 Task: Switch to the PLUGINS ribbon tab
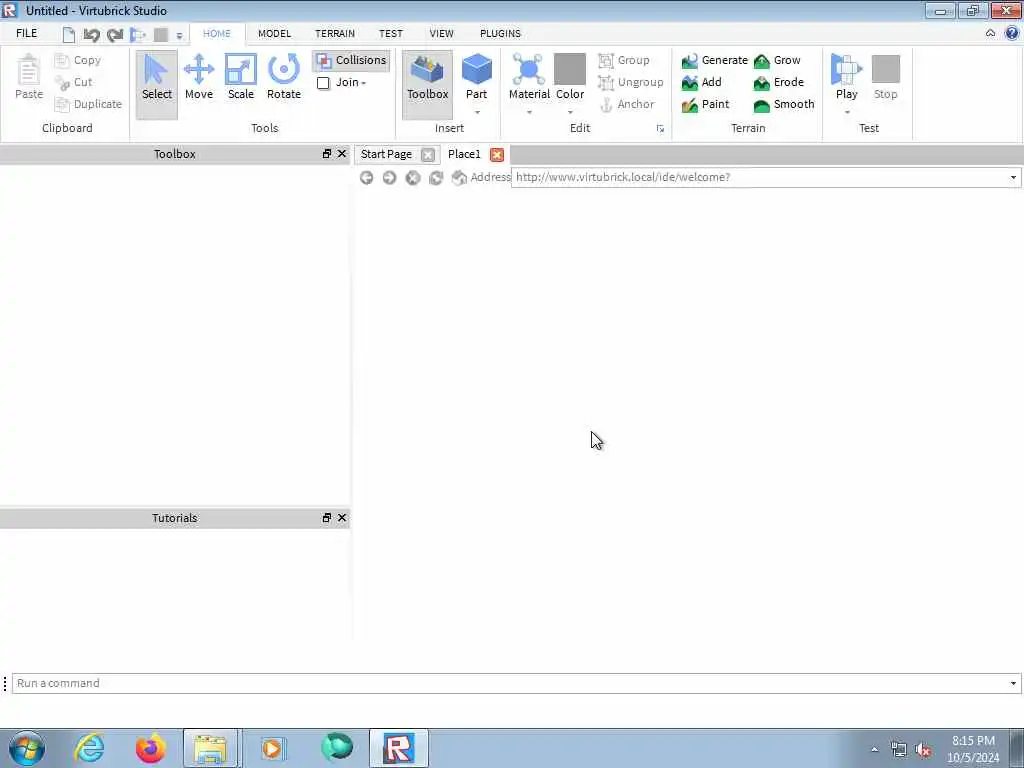click(500, 33)
